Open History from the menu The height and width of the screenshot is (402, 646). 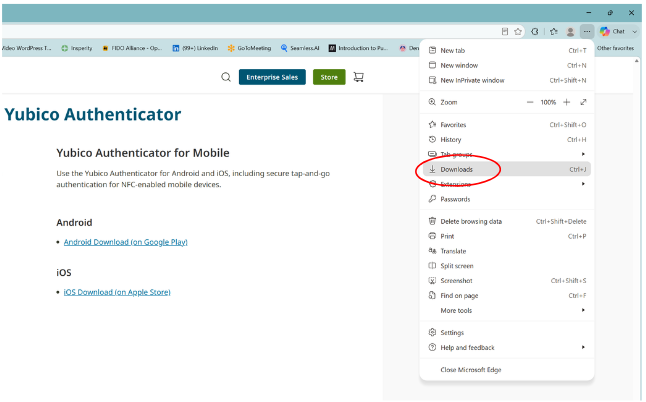507,140
